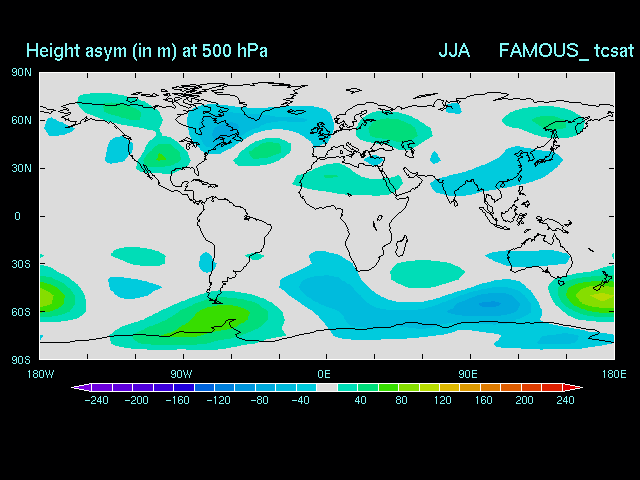
Task: Click the red arrow tip ending the colorbar
Action: click(x=573, y=387)
